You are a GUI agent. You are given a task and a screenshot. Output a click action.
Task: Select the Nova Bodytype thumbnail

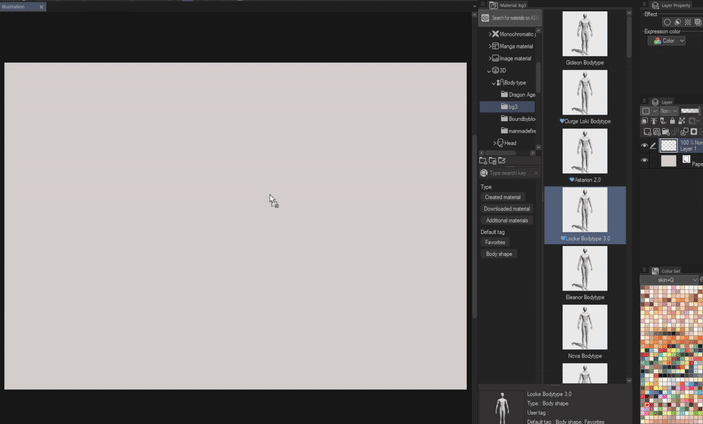pyautogui.click(x=585, y=327)
